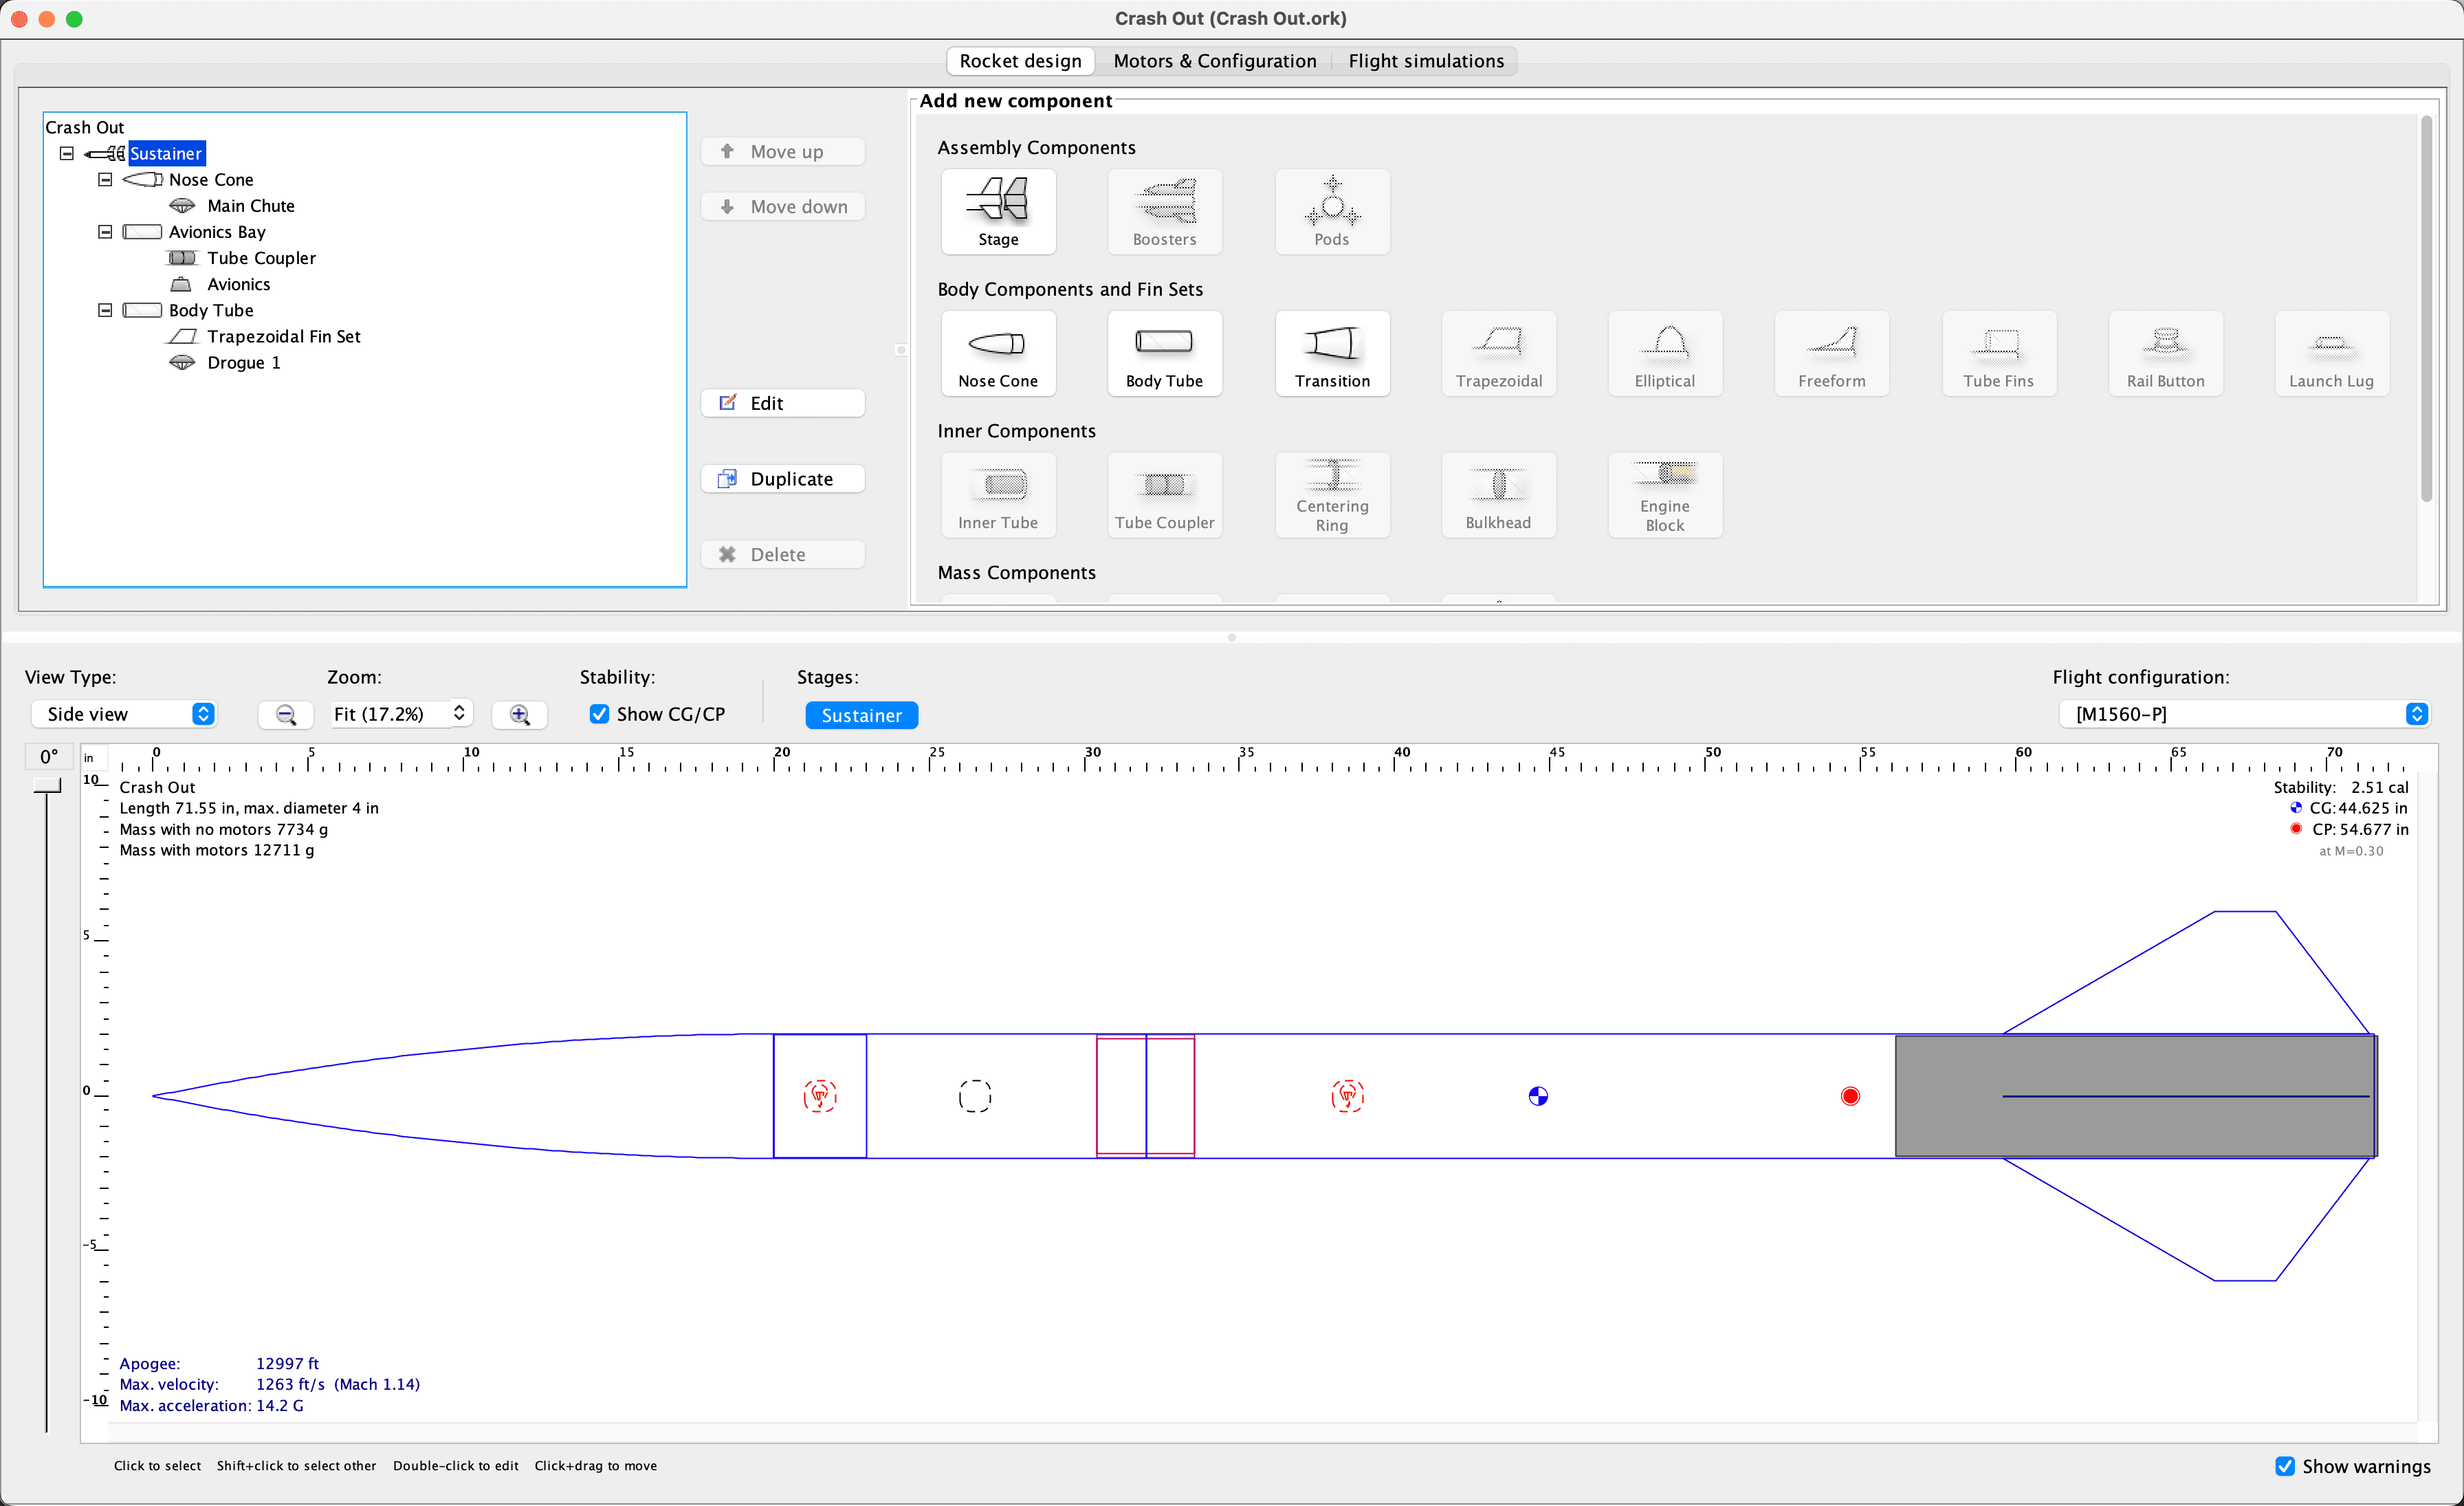The width and height of the screenshot is (2464, 1506).
Task: Open the View Type dropdown
Action: click(x=123, y=713)
